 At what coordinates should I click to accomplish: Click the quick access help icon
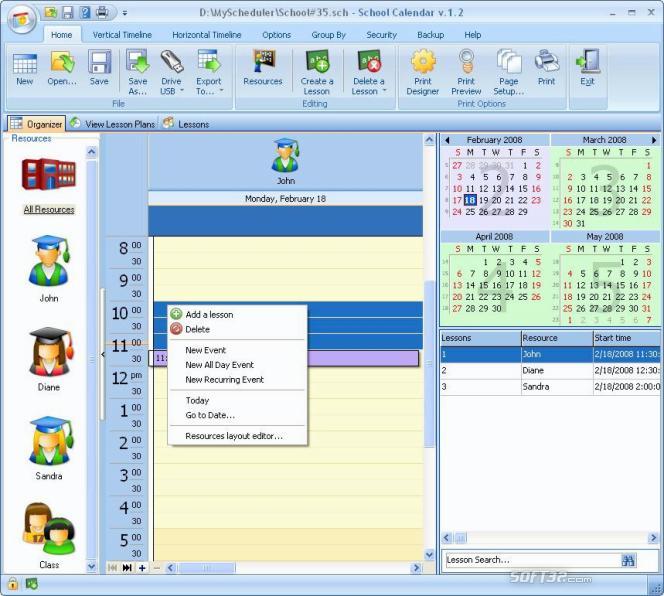click(85, 13)
